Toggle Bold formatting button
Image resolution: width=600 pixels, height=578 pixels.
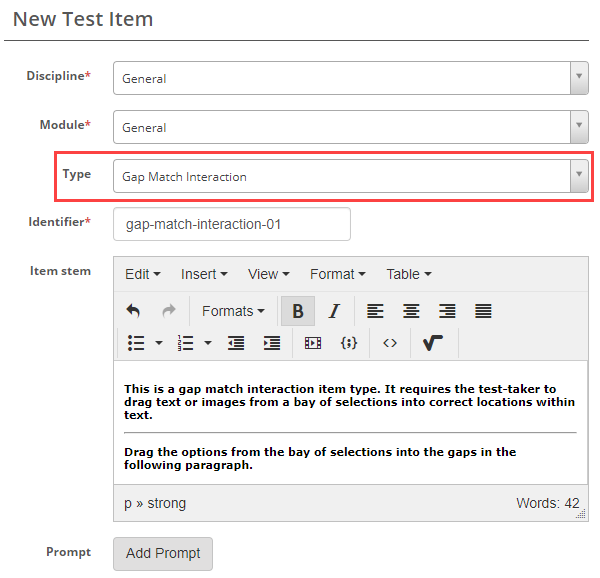point(298,311)
